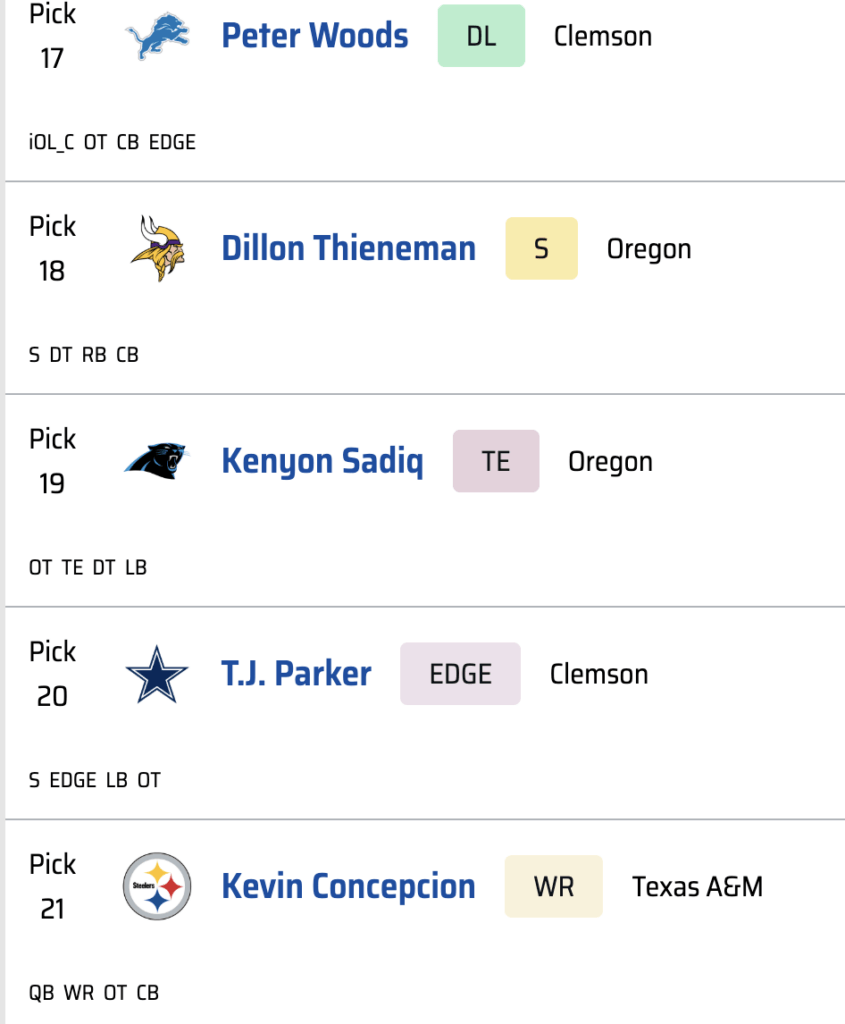Screen dimensions: 845x1024
Task: Click the WR position badge
Action: pos(553,886)
